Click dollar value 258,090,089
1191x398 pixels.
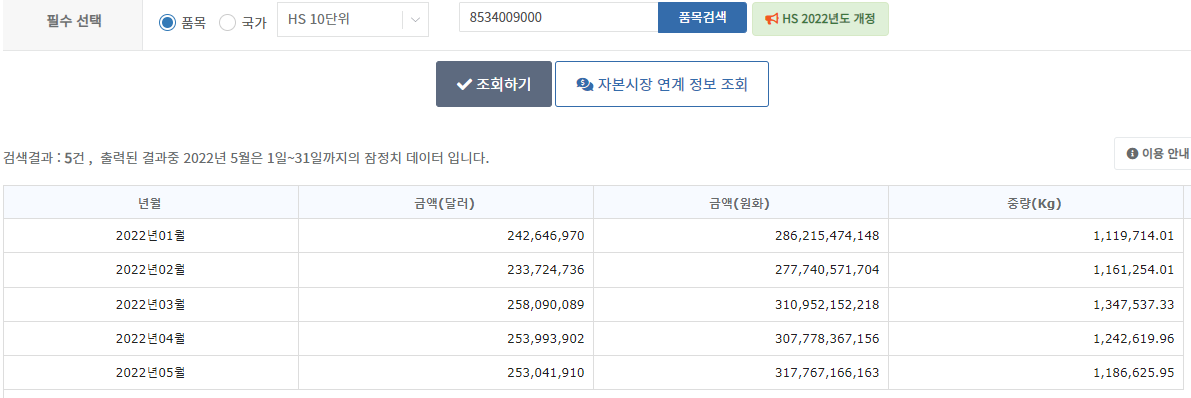(x=545, y=305)
